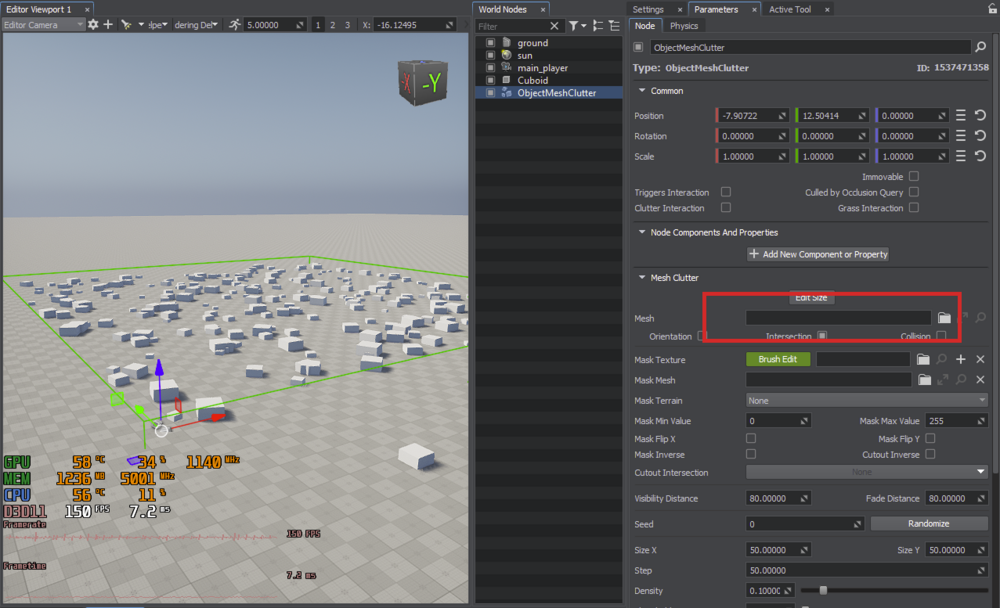Enable the Immovable checkbox

coord(913,176)
